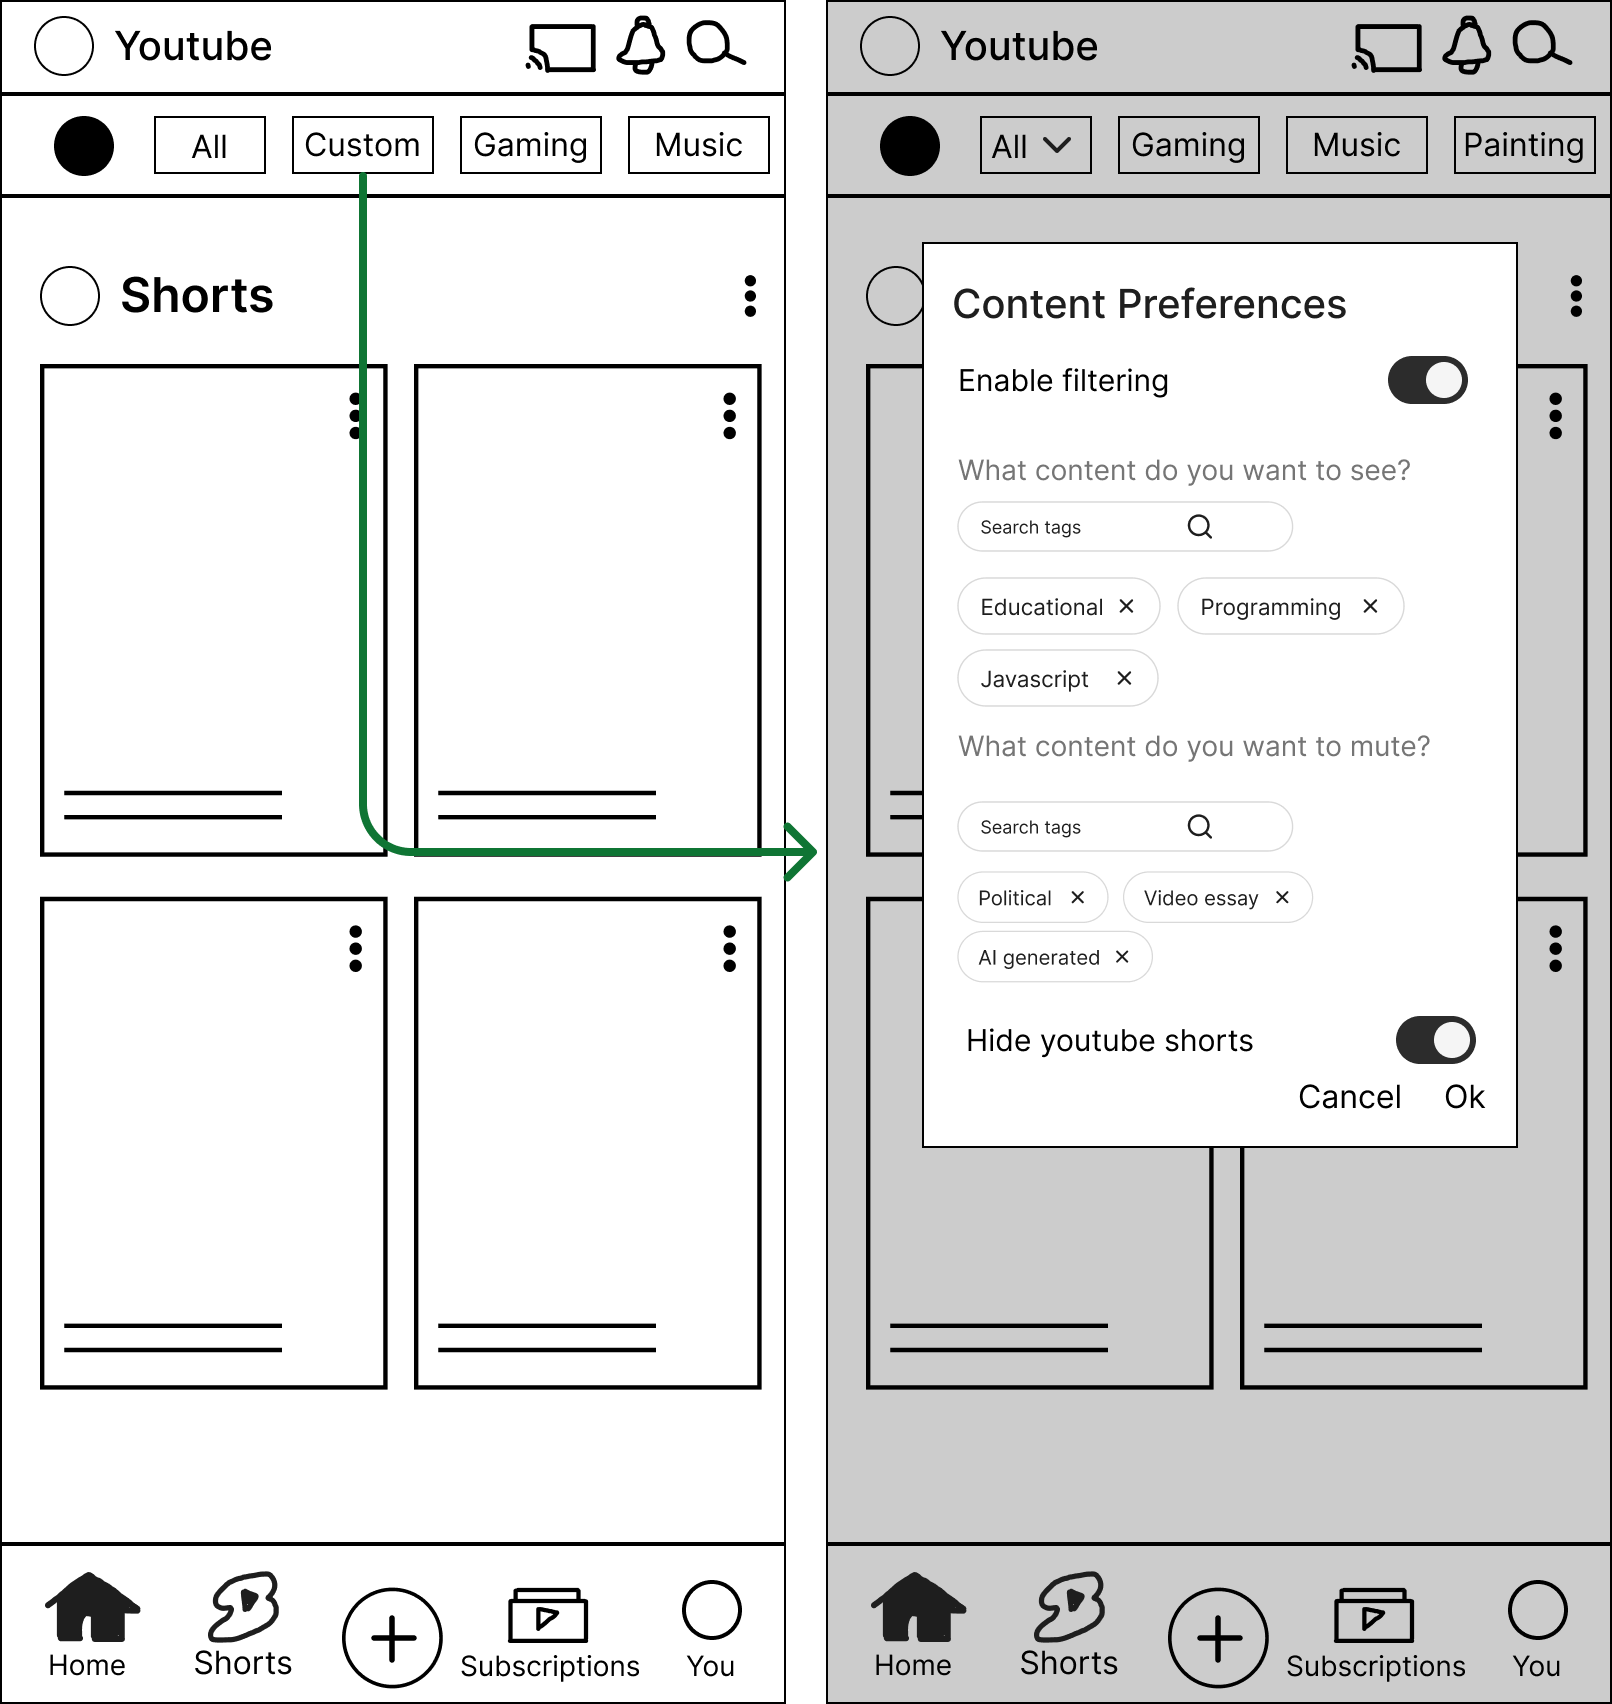Expand the first video's three-dot menu

[355, 415]
